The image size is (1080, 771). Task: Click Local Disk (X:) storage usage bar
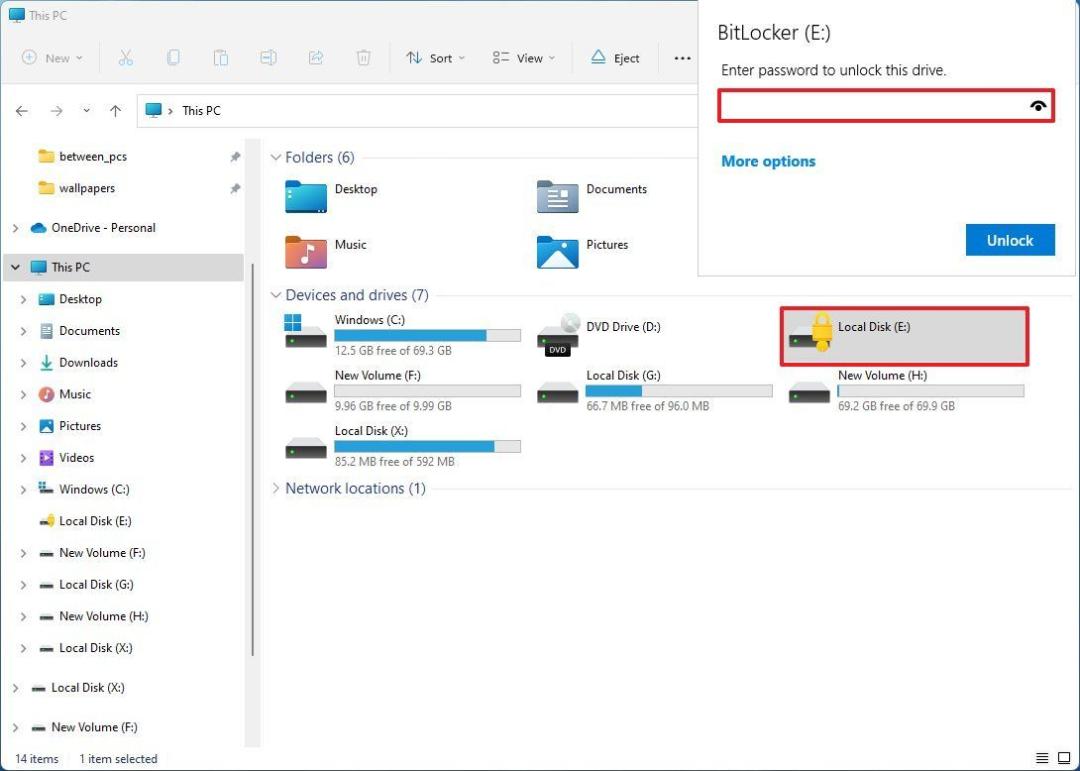tap(427, 446)
